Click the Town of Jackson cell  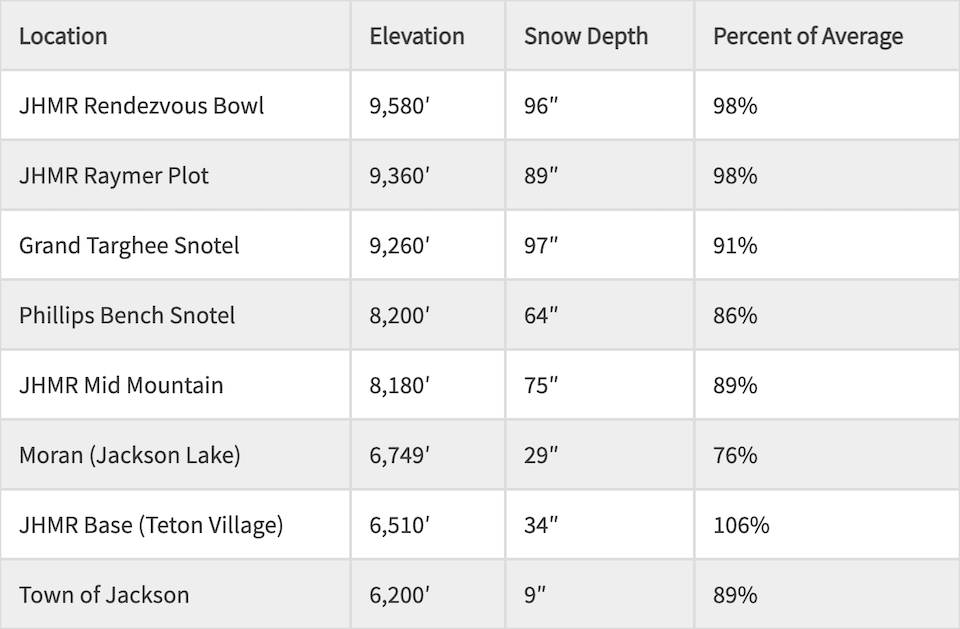click(x=104, y=595)
